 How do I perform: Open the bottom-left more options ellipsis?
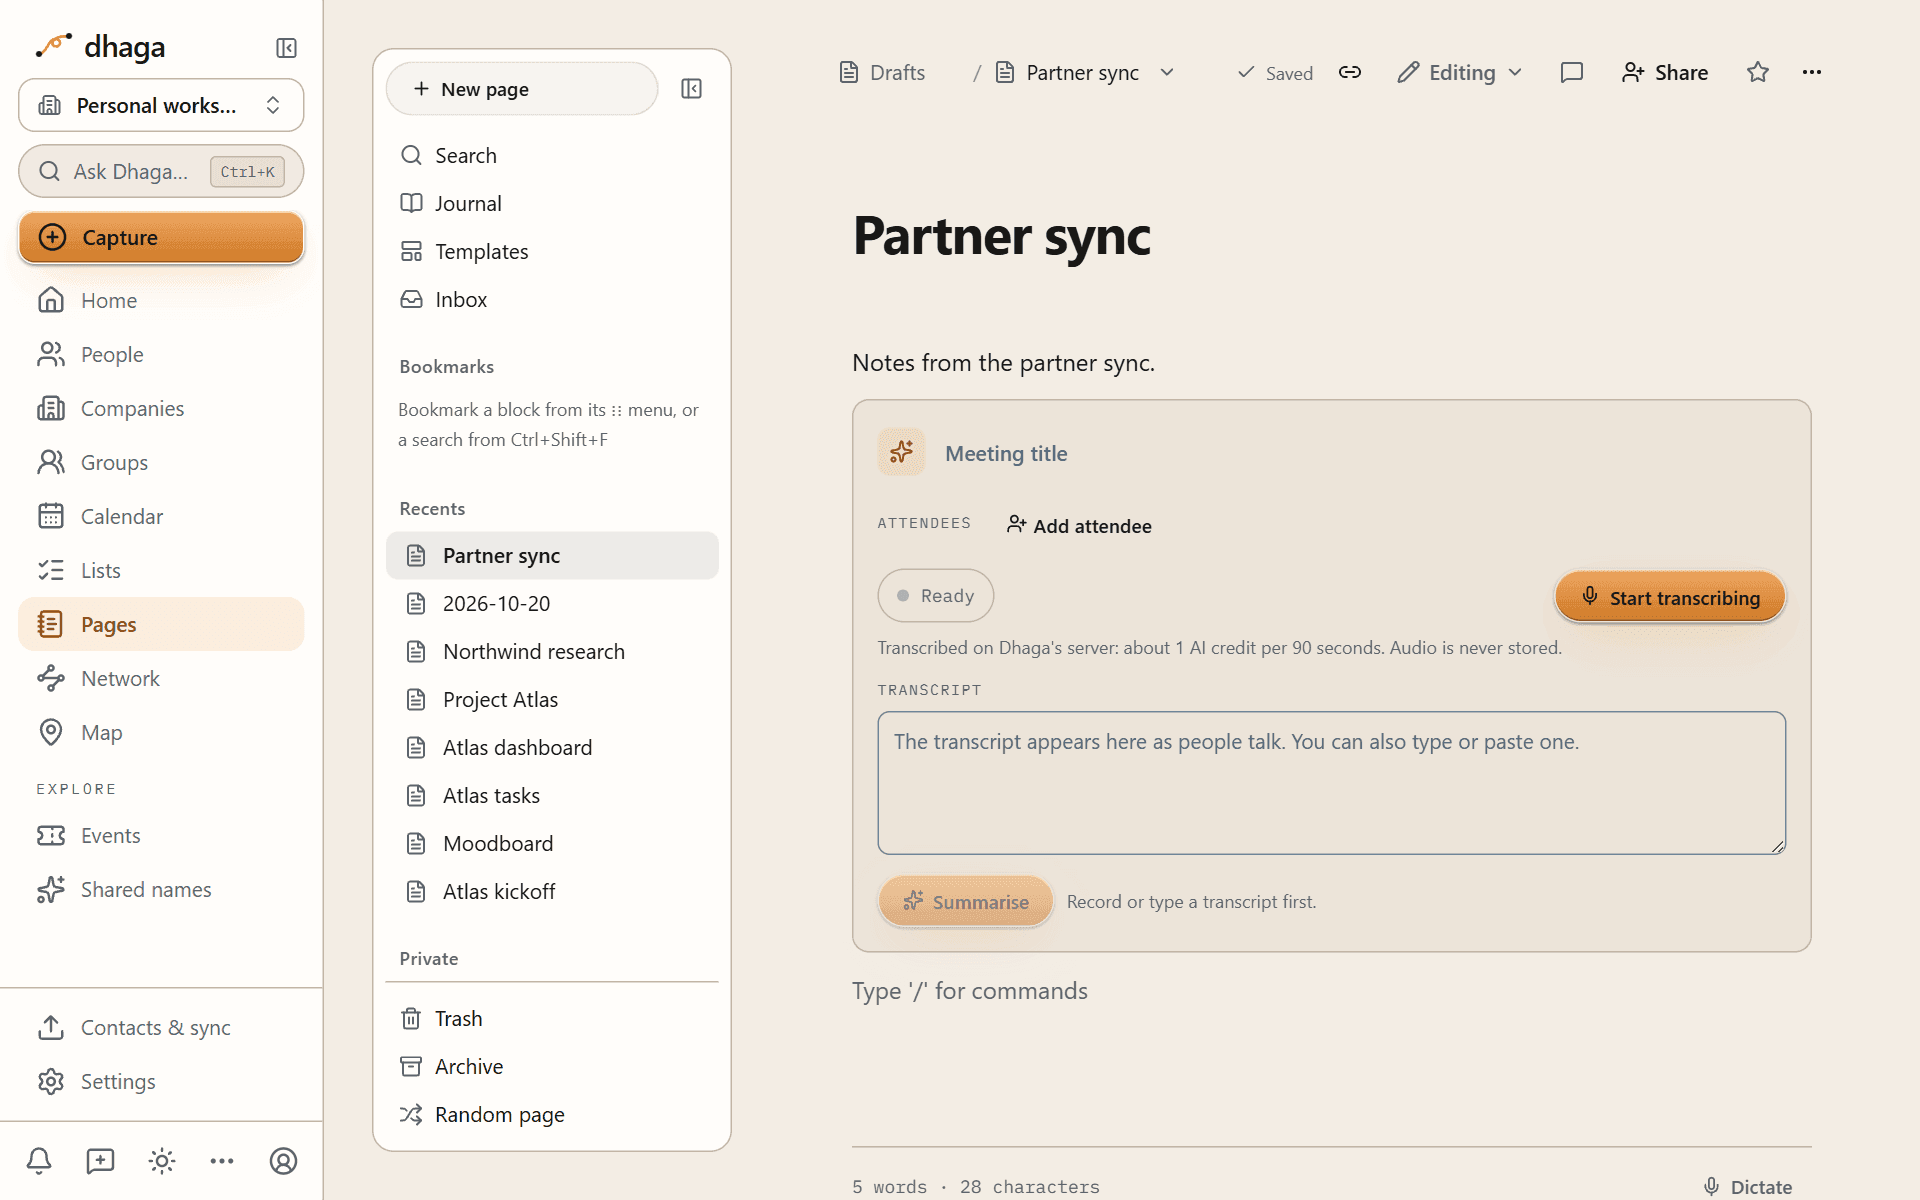pos(222,1161)
